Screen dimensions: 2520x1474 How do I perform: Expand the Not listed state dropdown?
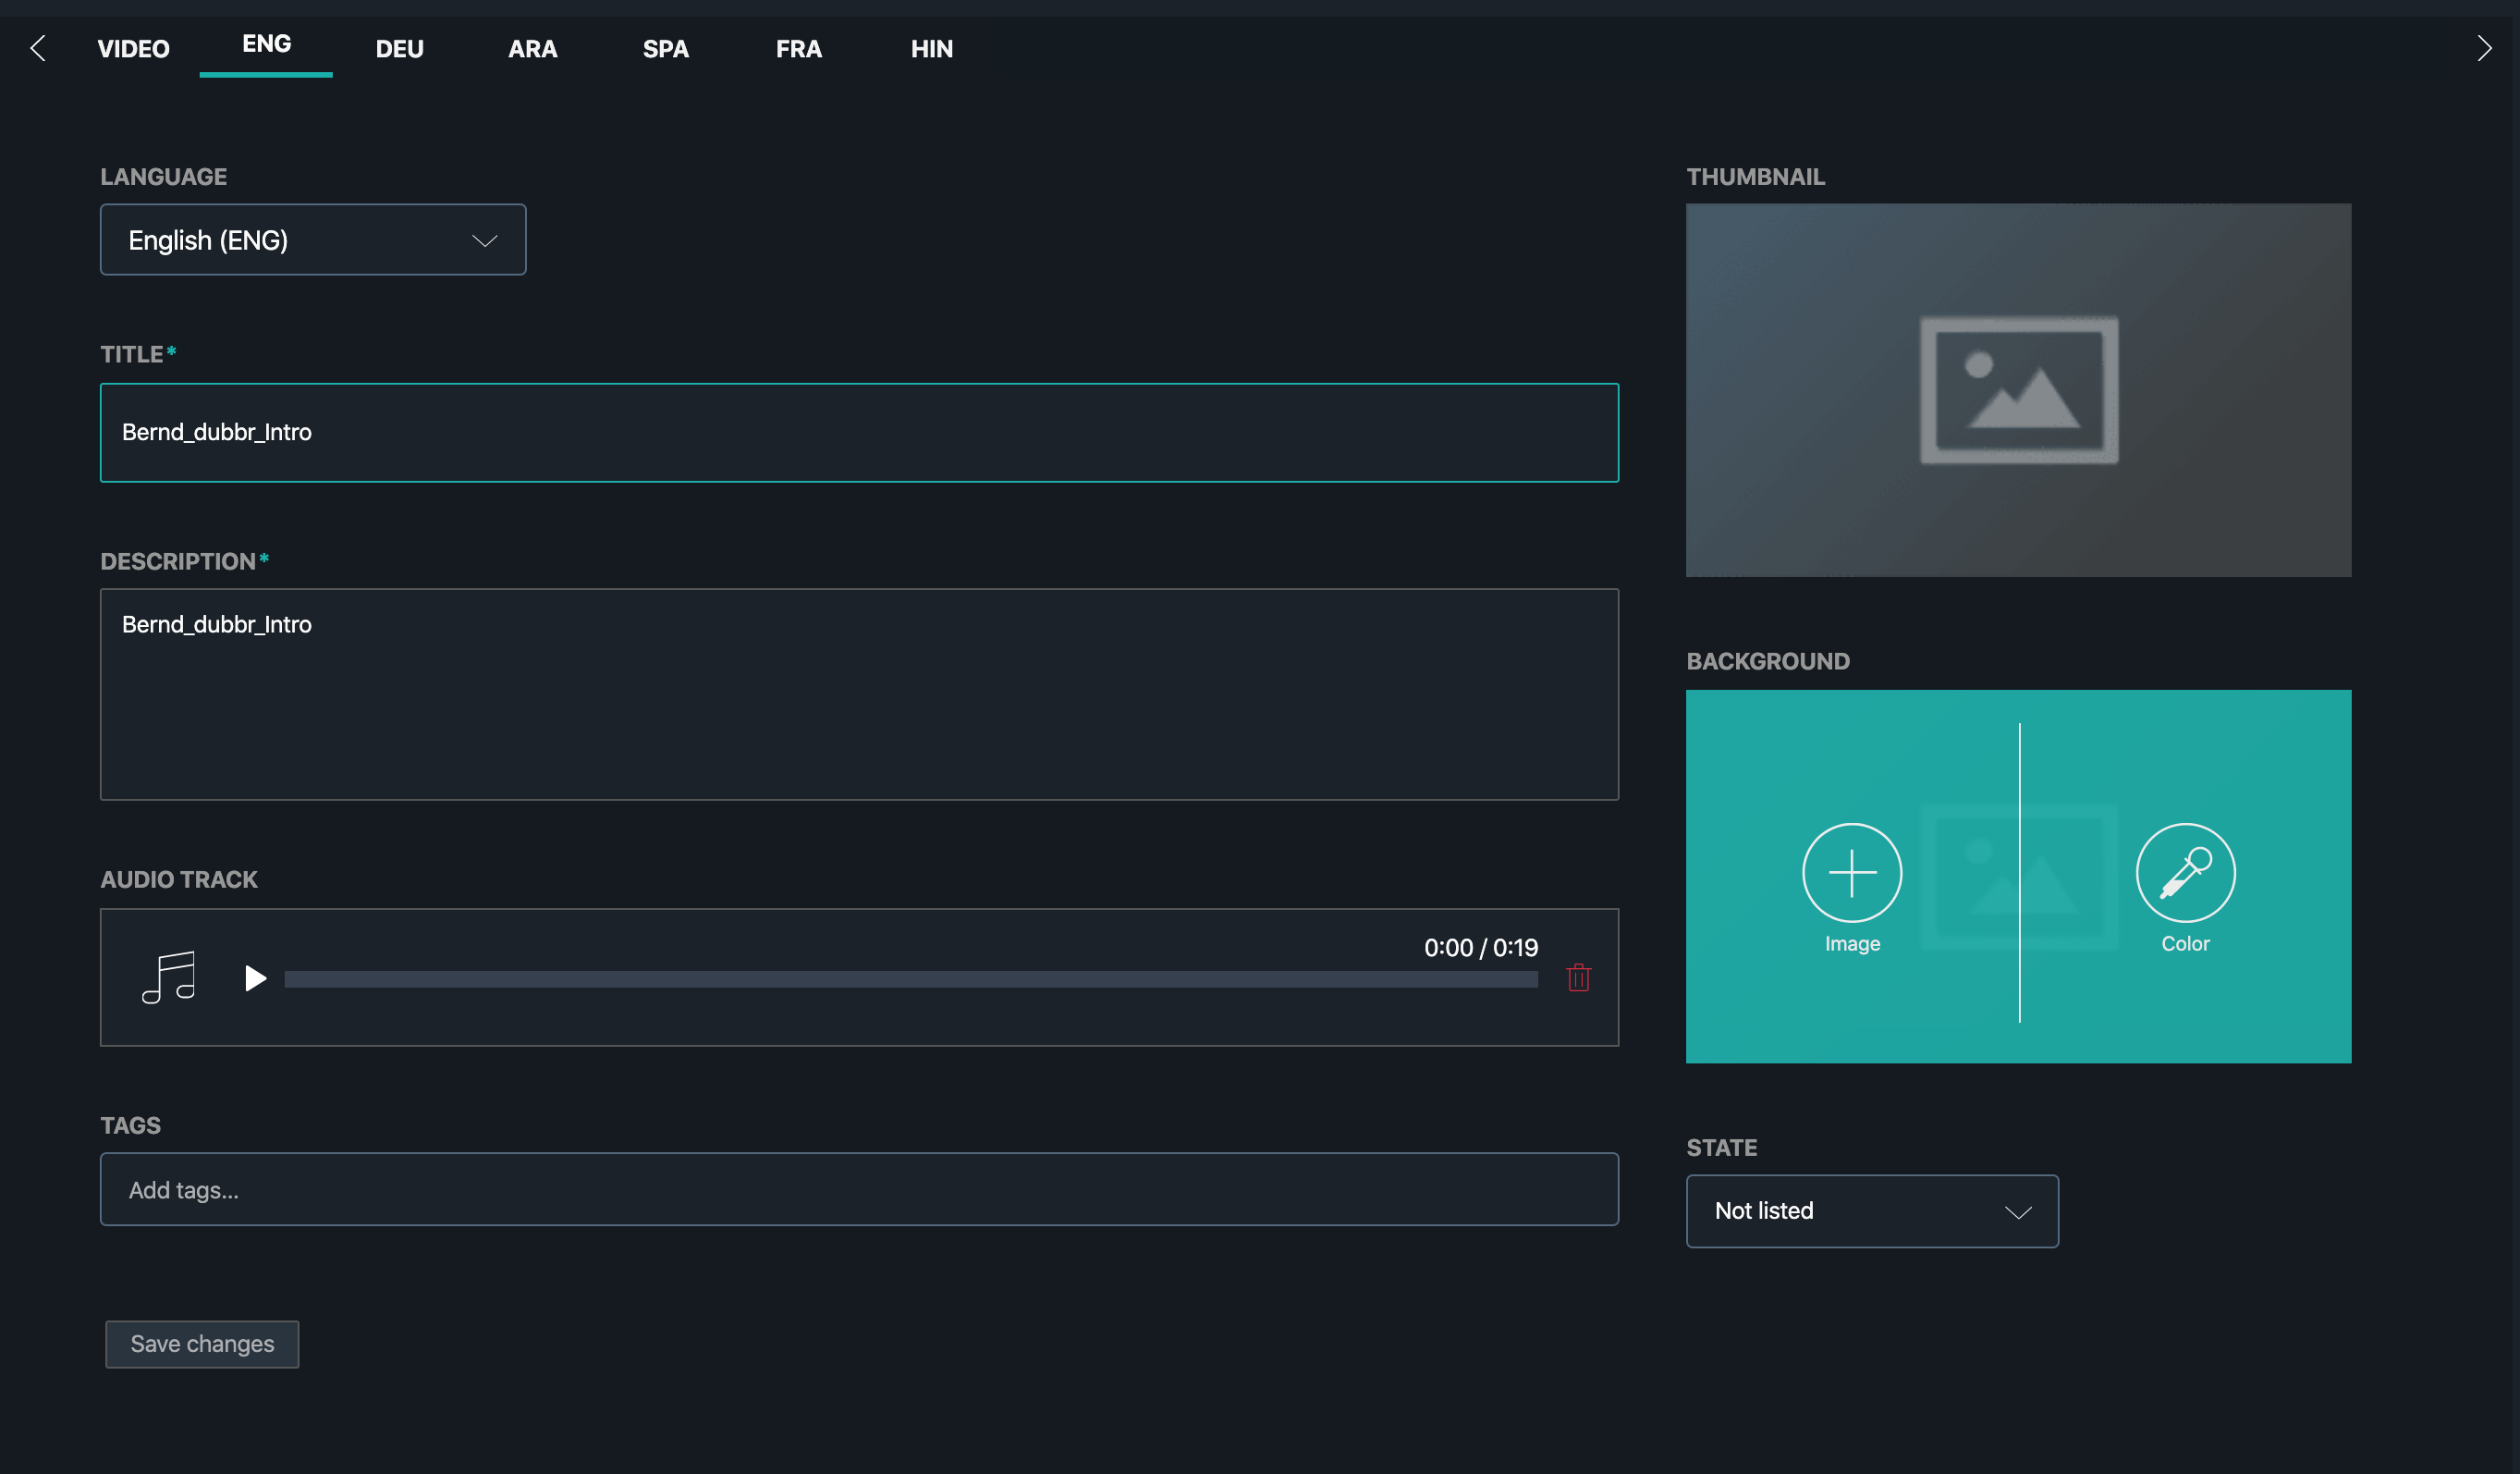[1872, 1211]
